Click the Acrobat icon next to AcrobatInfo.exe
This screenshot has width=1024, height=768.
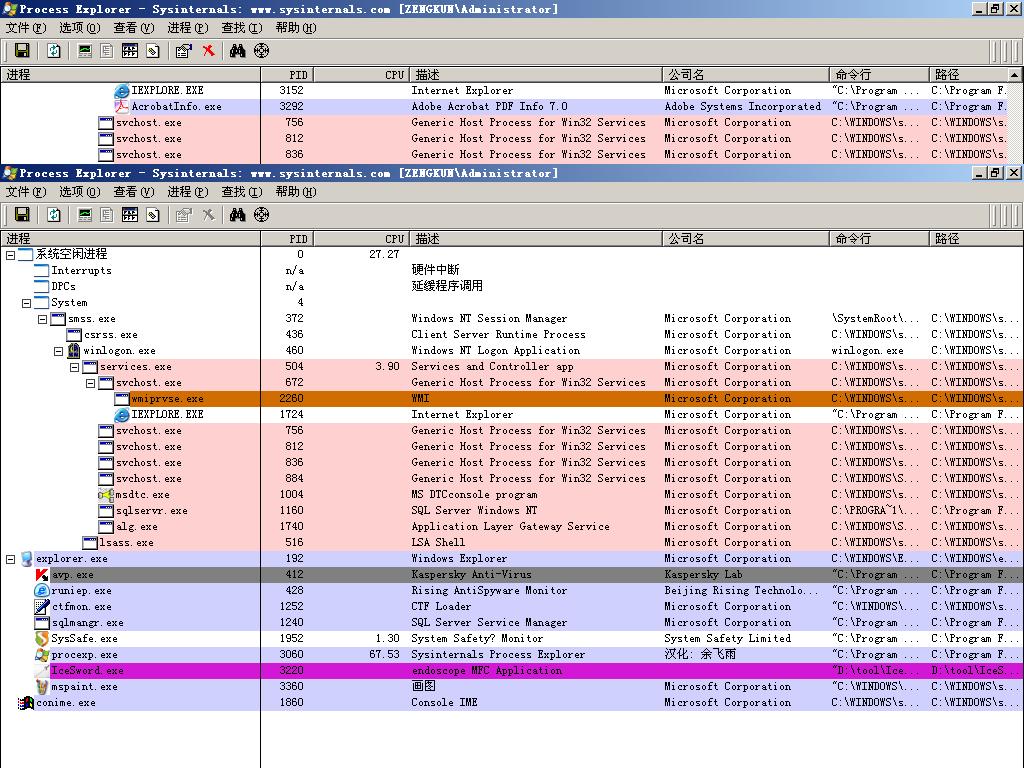tap(122, 107)
